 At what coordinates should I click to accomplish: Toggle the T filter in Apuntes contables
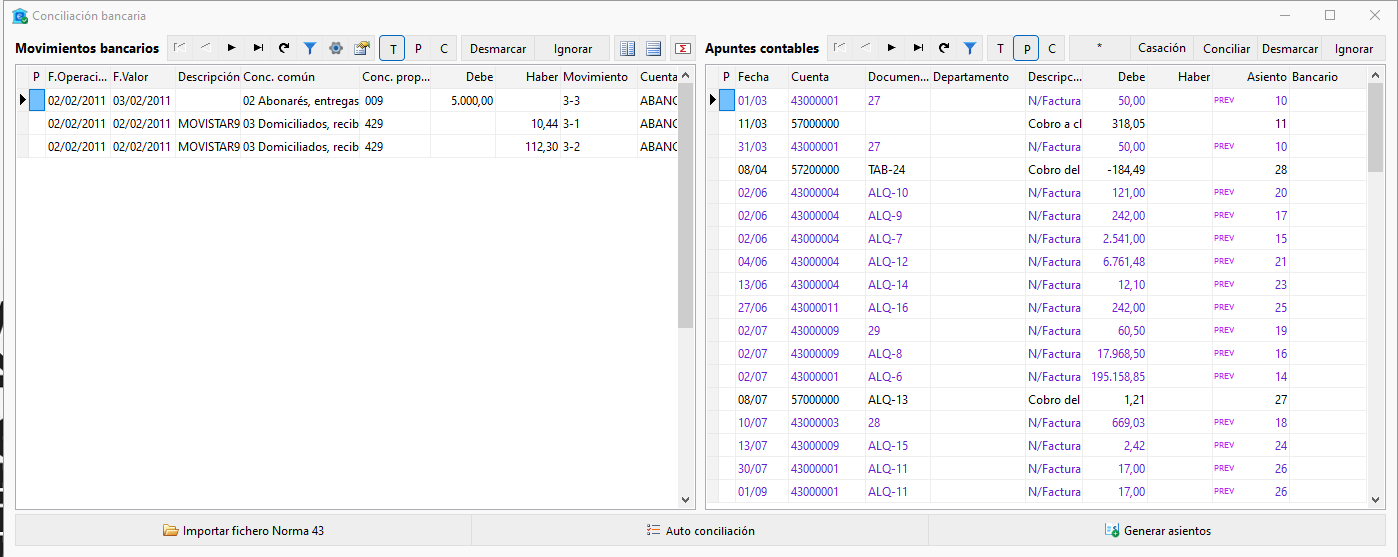click(x=1000, y=48)
